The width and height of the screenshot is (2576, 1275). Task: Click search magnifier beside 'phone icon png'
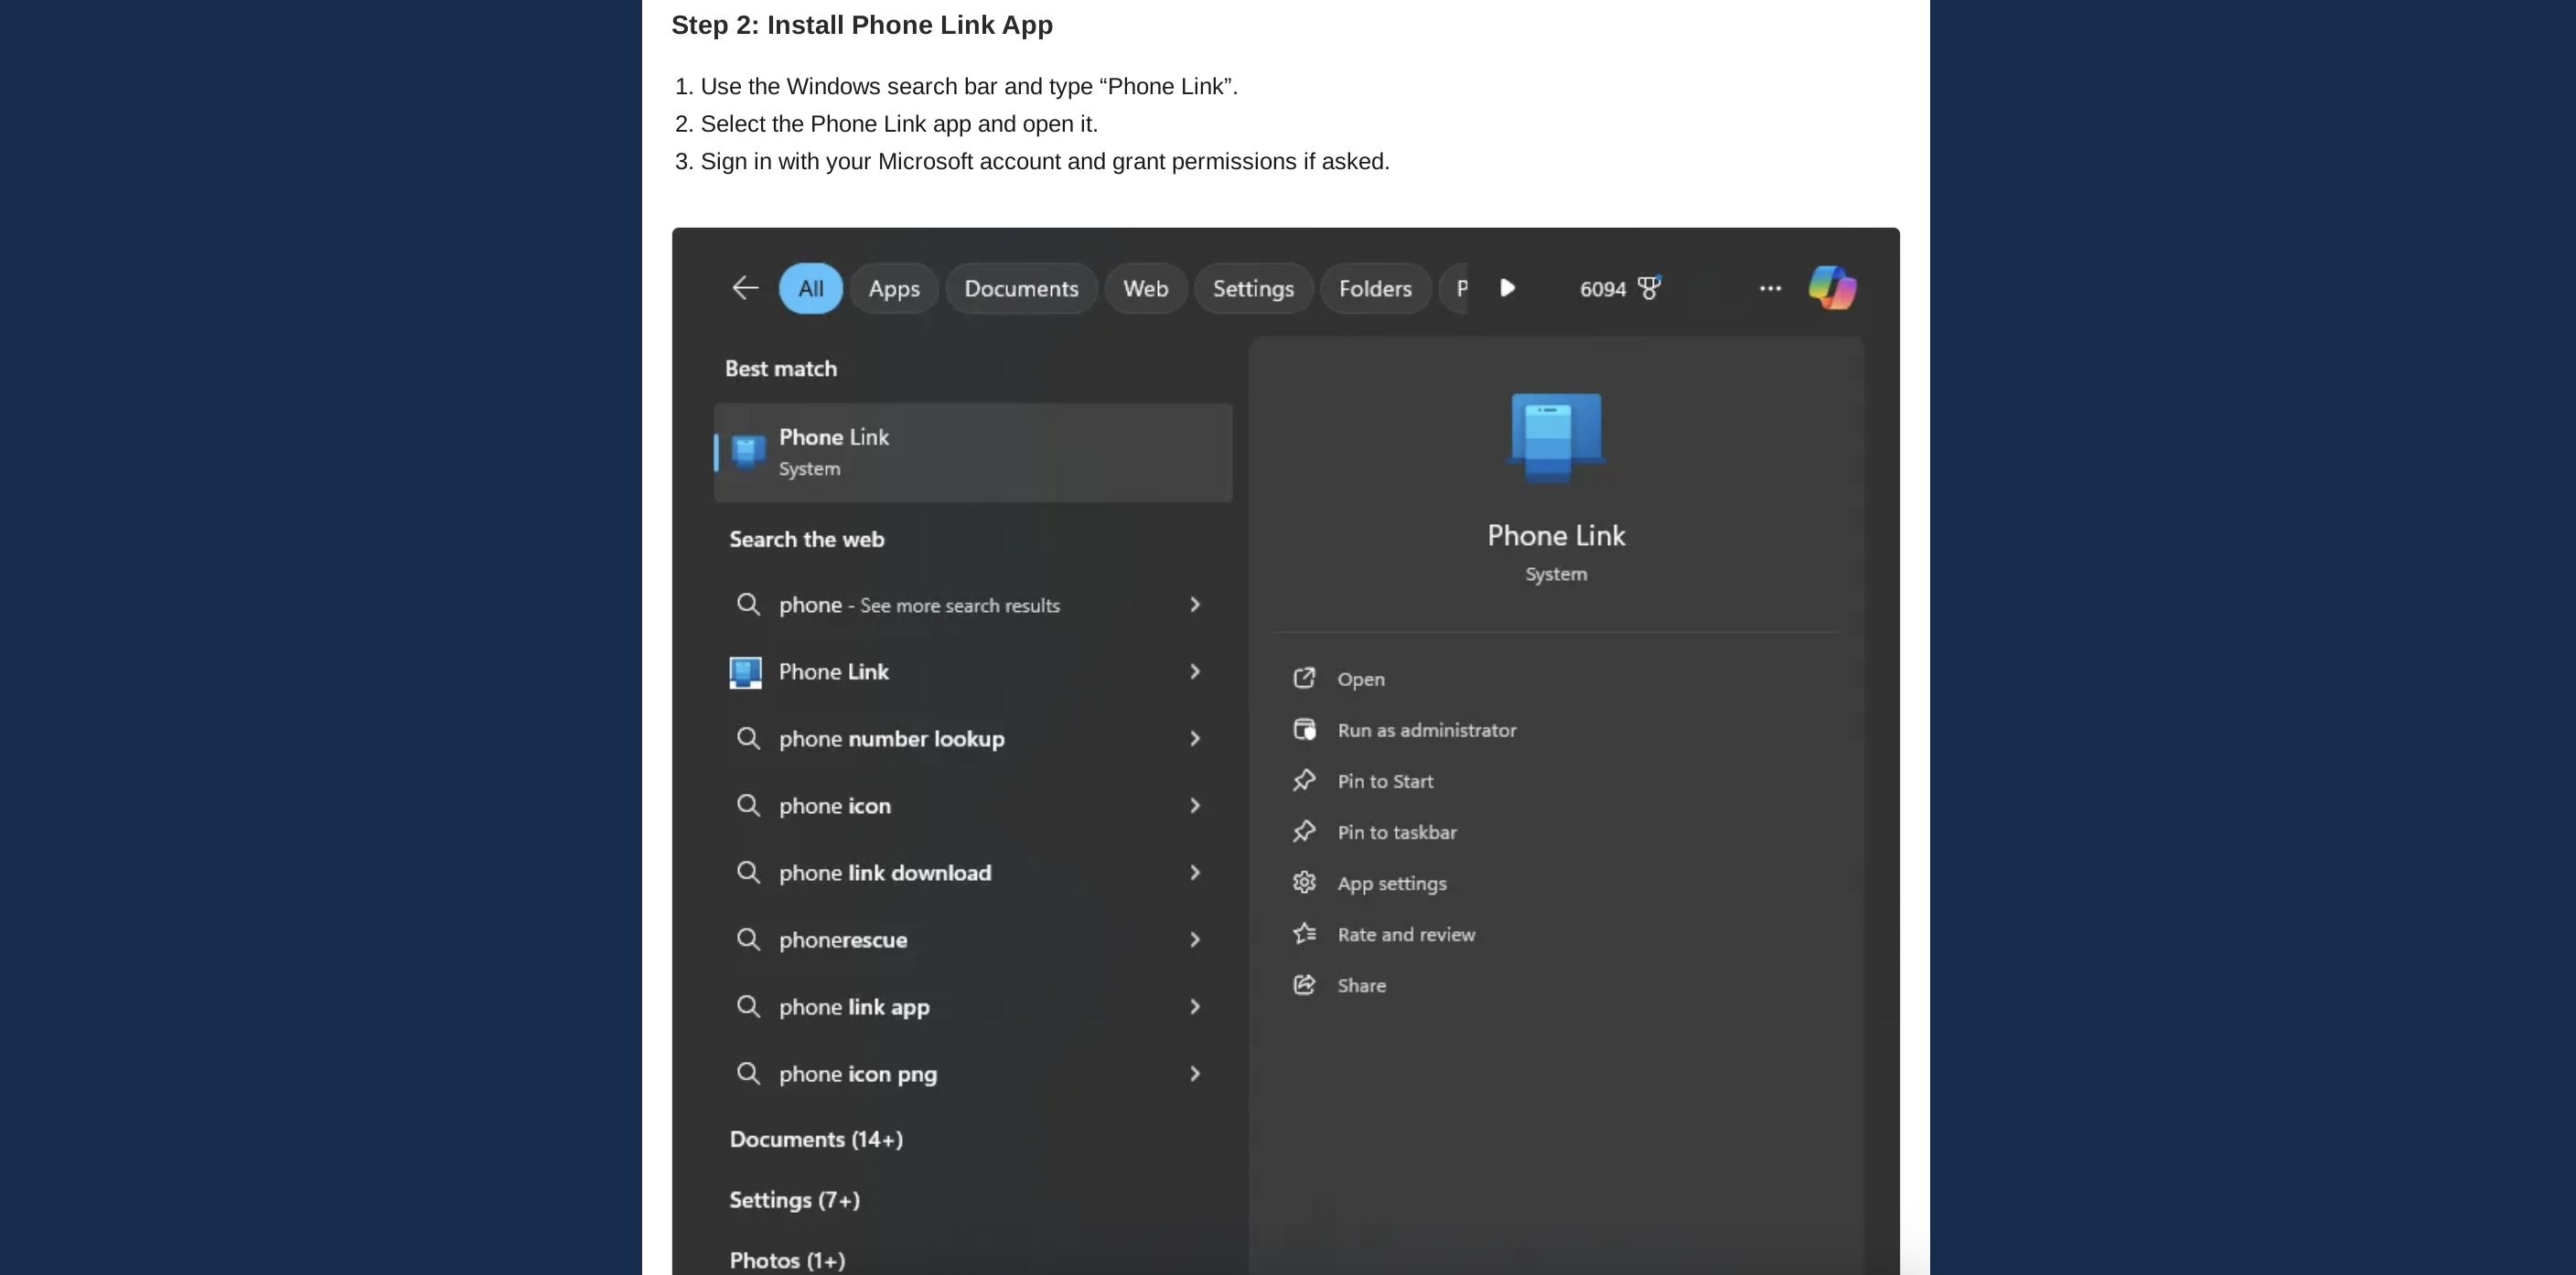pos(748,1073)
